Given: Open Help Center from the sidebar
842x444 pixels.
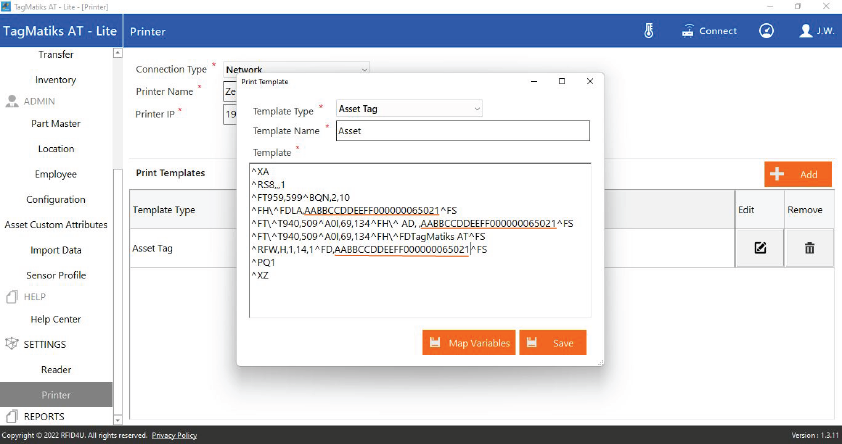Looking at the screenshot, I should pyautogui.click(x=56, y=319).
